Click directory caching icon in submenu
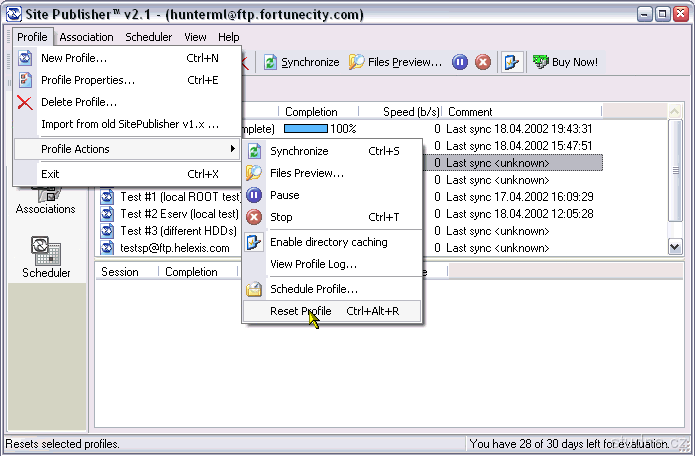The width and height of the screenshot is (695, 456). [254, 242]
